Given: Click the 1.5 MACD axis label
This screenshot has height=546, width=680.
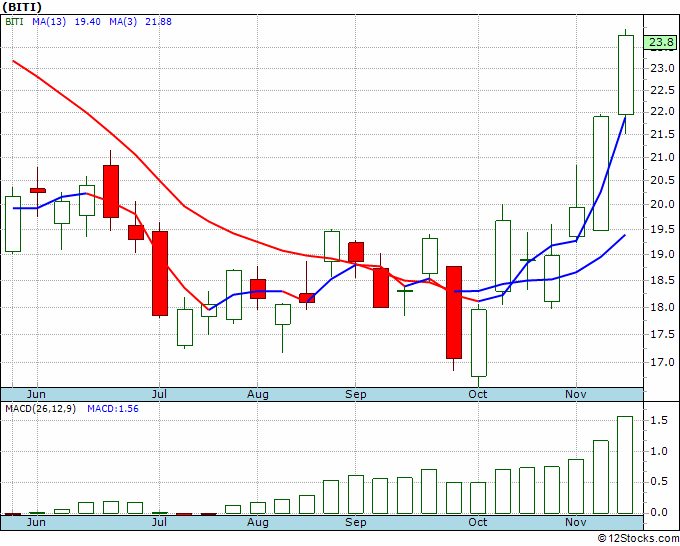Looking at the screenshot, I should click(658, 420).
